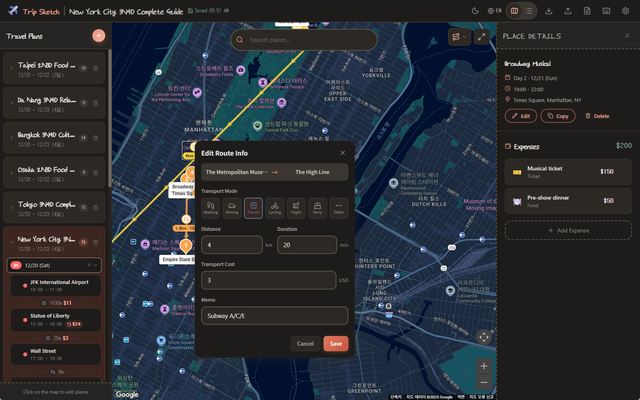The height and width of the screenshot is (400, 640).
Task: Open the EN language menu
Action: (x=495, y=11)
